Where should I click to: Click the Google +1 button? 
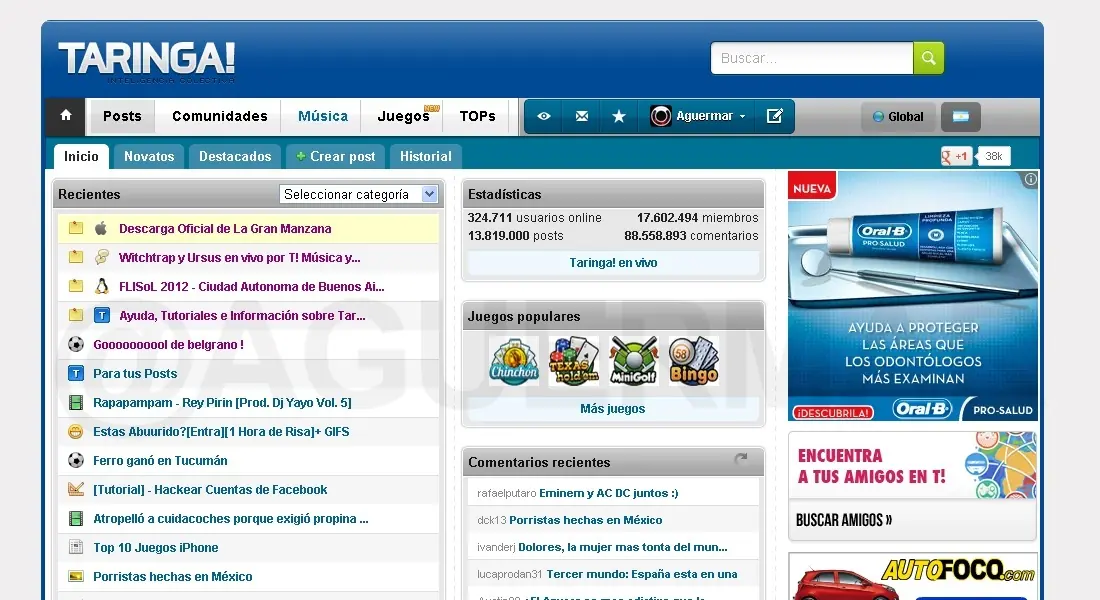(956, 156)
